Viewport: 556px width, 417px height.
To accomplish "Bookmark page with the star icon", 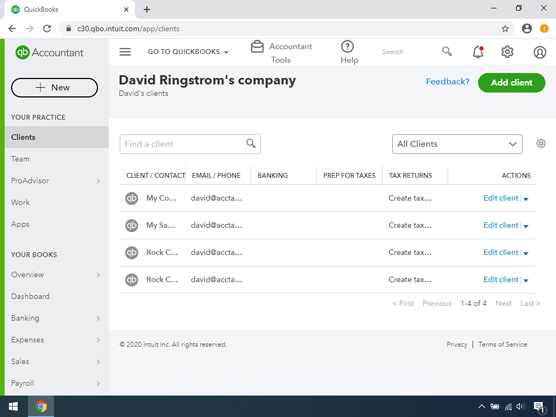I will coord(505,29).
